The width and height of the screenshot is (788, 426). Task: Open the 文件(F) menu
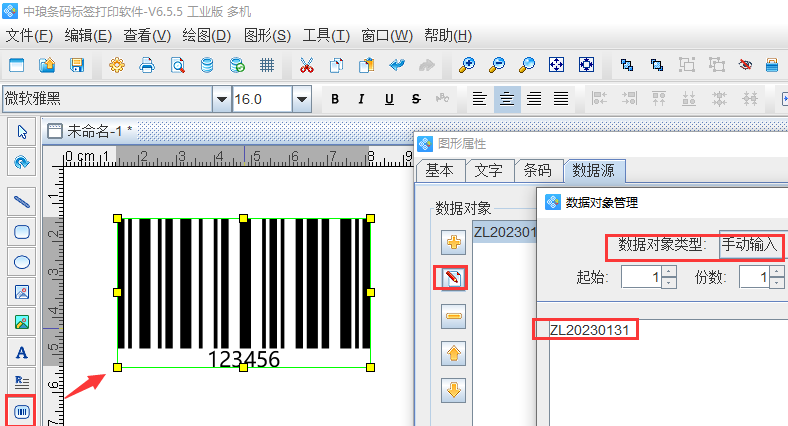[x=29, y=36]
